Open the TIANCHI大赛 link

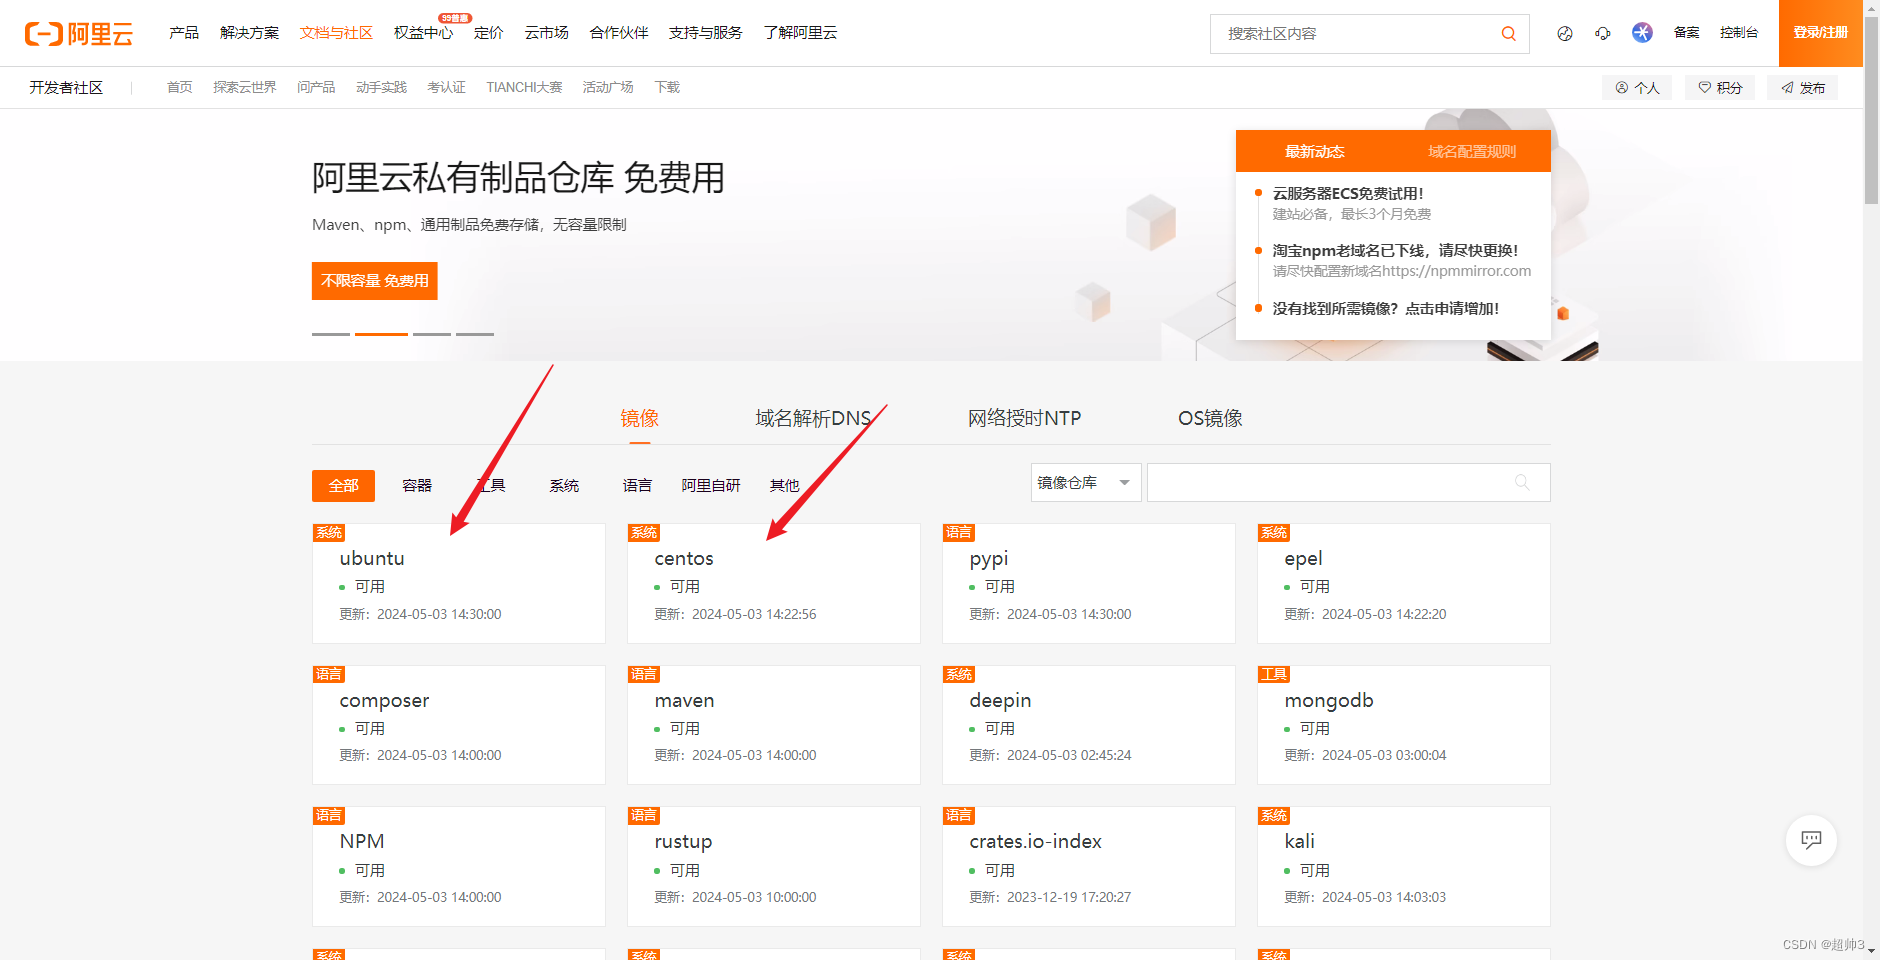point(524,88)
